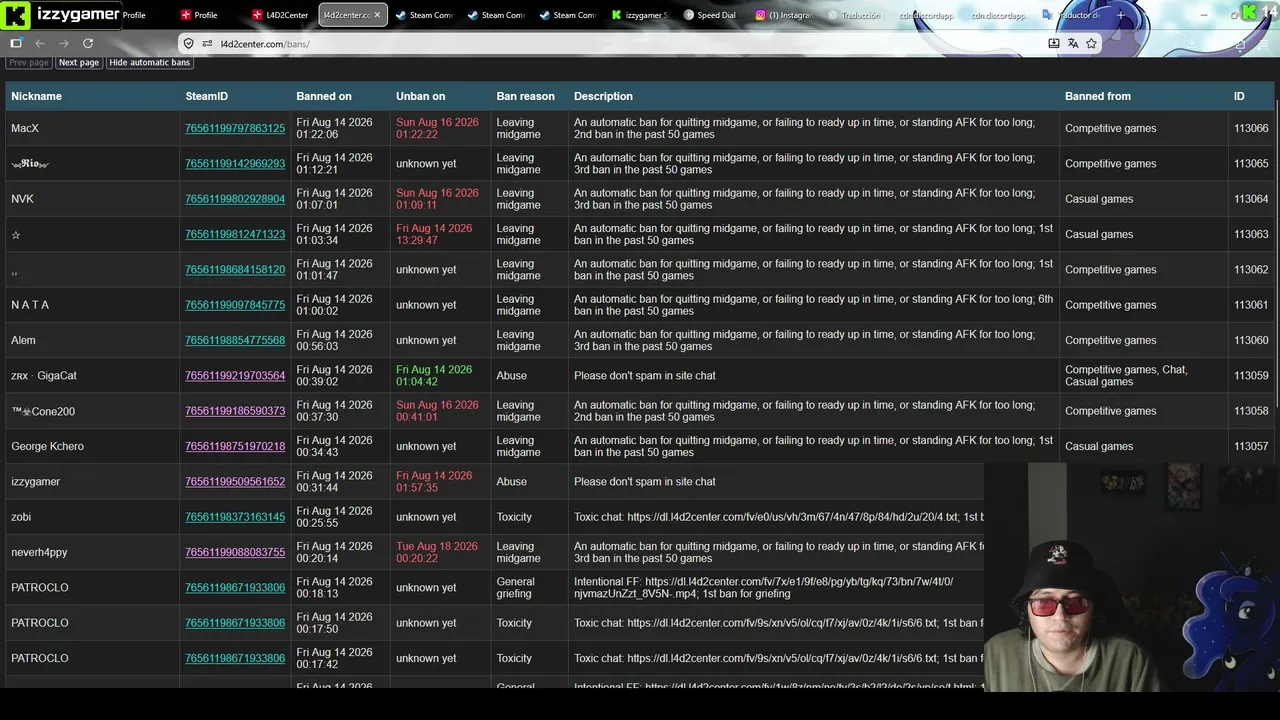
Task: Close the active l4d2center.com tab
Action: (x=377, y=15)
